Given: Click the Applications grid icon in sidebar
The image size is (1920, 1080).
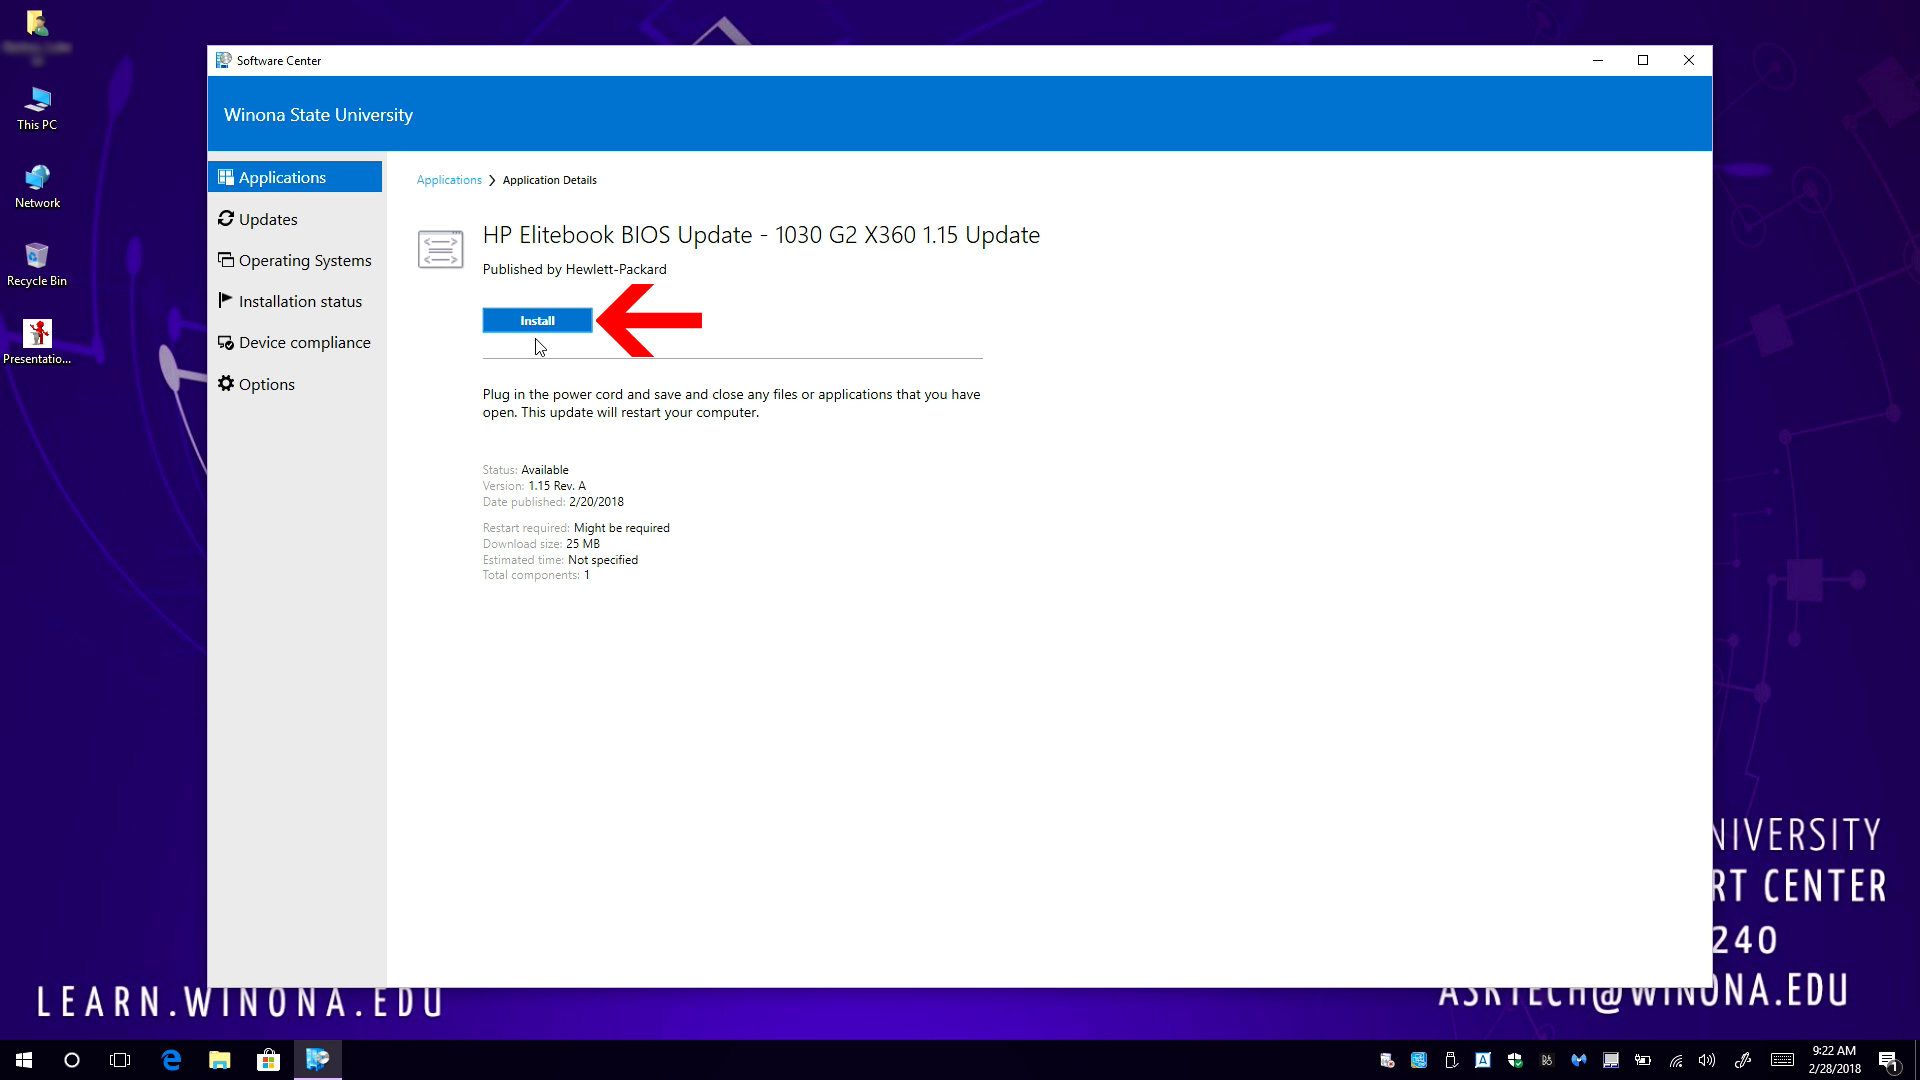Looking at the screenshot, I should coord(226,177).
